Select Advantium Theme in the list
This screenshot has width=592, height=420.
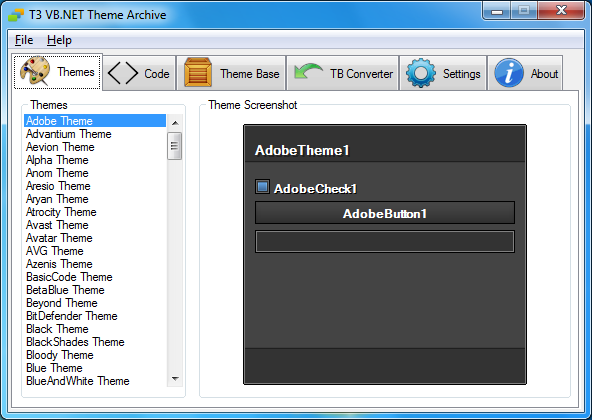[95, 134]
